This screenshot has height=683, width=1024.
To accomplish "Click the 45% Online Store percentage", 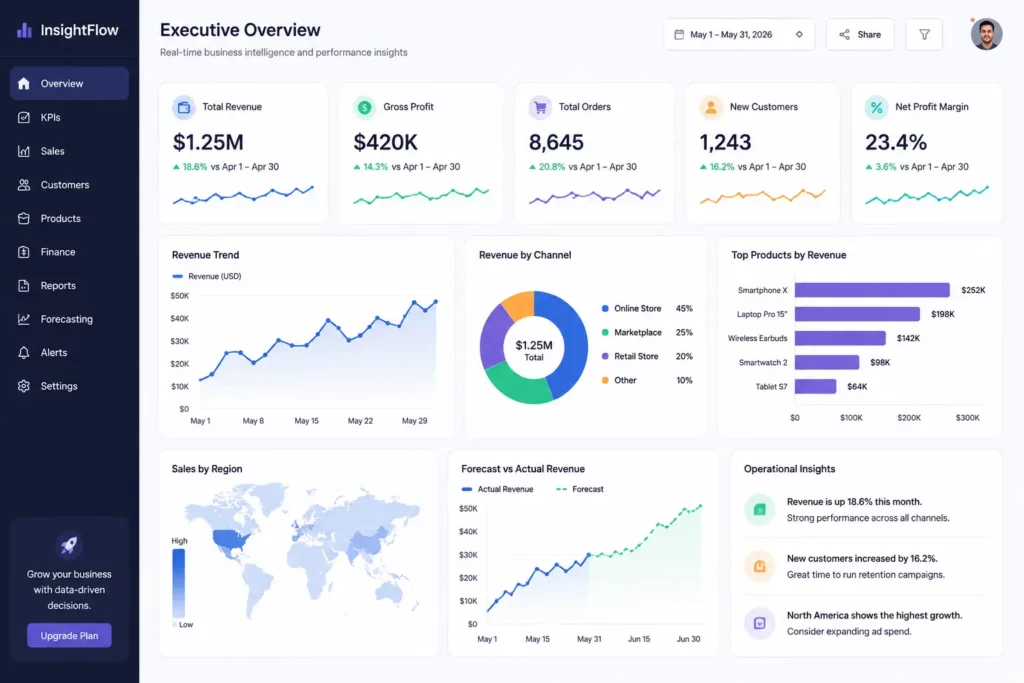I will [x=684, y=308].
